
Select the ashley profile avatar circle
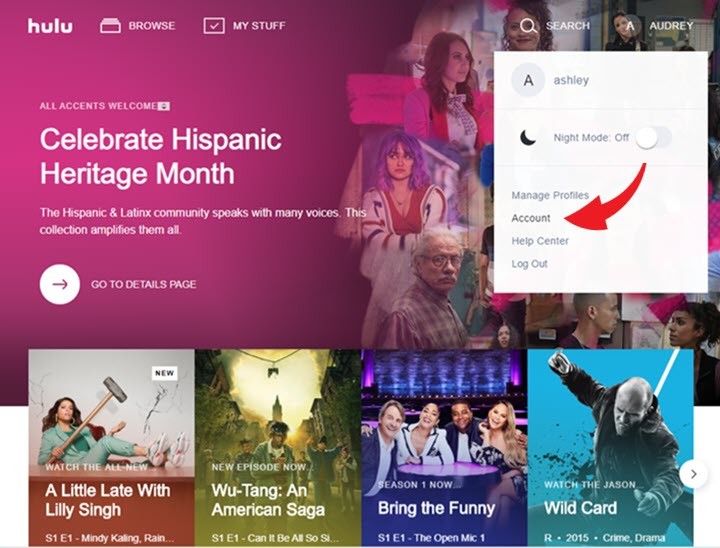click(528, 80)
